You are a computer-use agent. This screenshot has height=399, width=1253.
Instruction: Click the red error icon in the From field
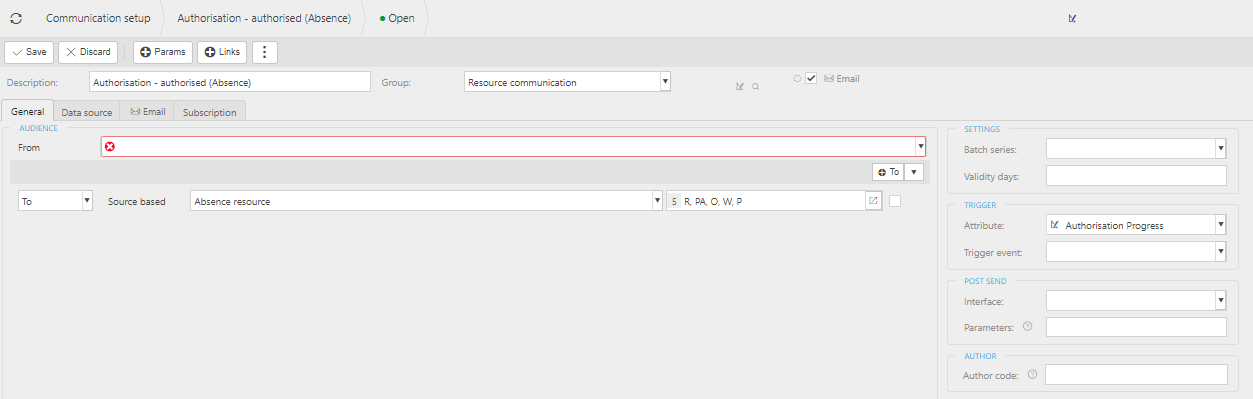(110, 146)
